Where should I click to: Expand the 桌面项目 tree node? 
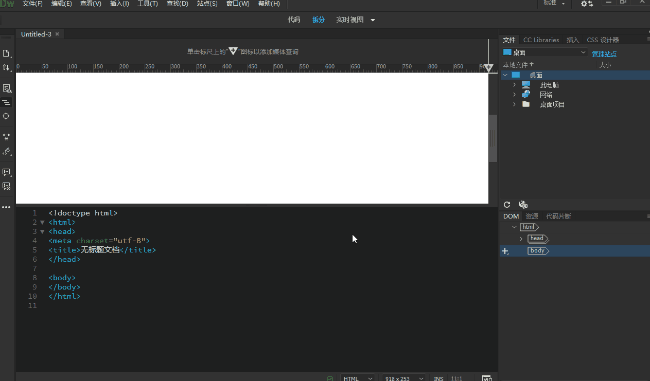[514, 104]
